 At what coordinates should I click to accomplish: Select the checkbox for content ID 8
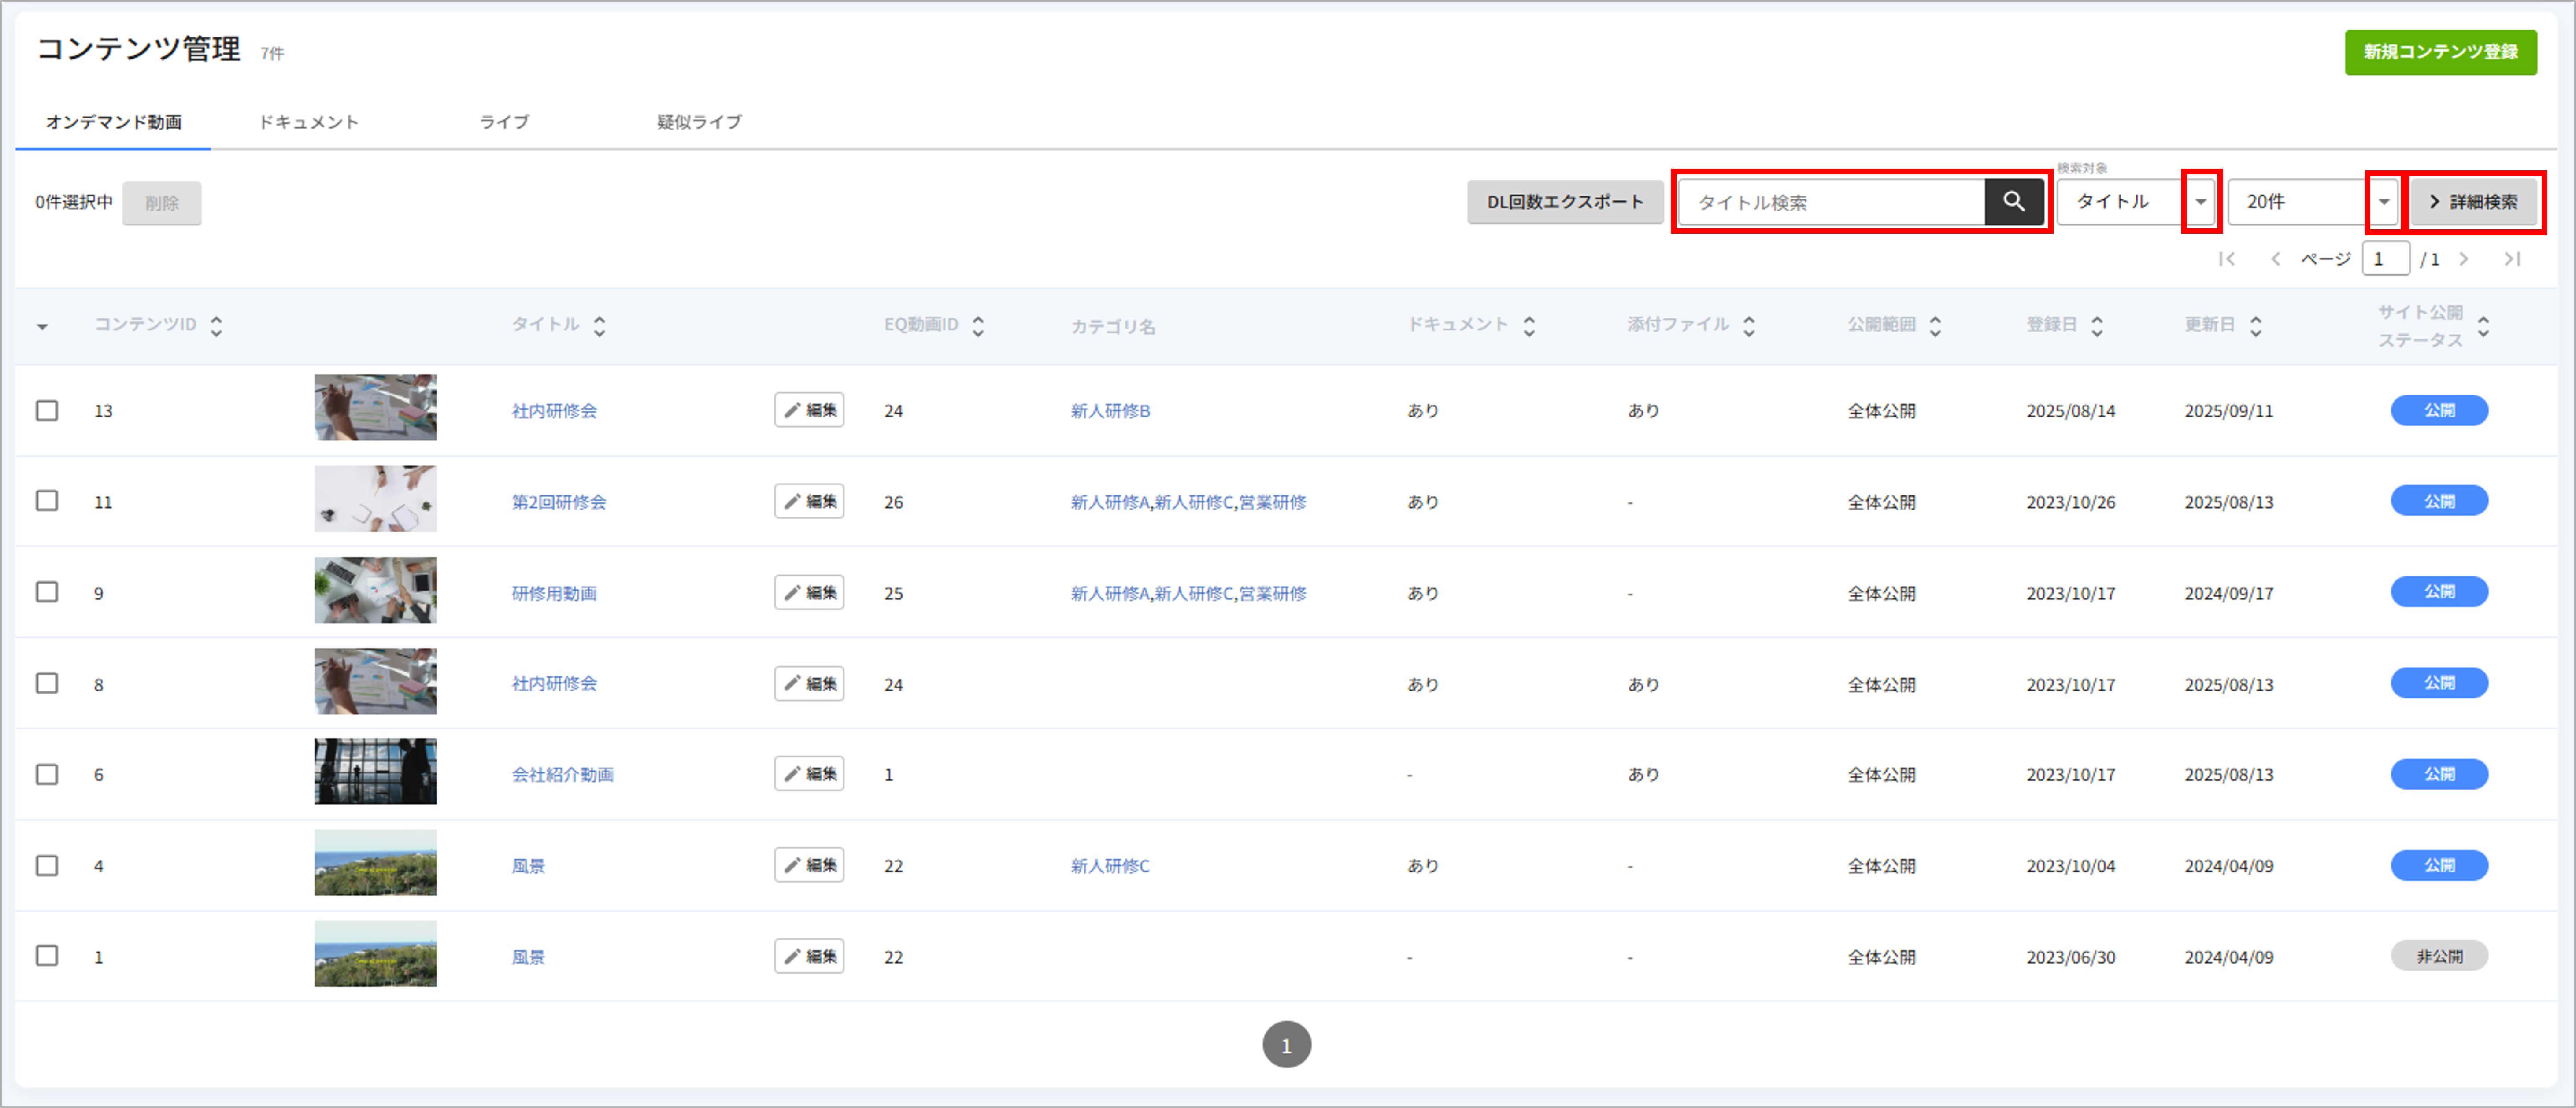click(x=47, y=683)
